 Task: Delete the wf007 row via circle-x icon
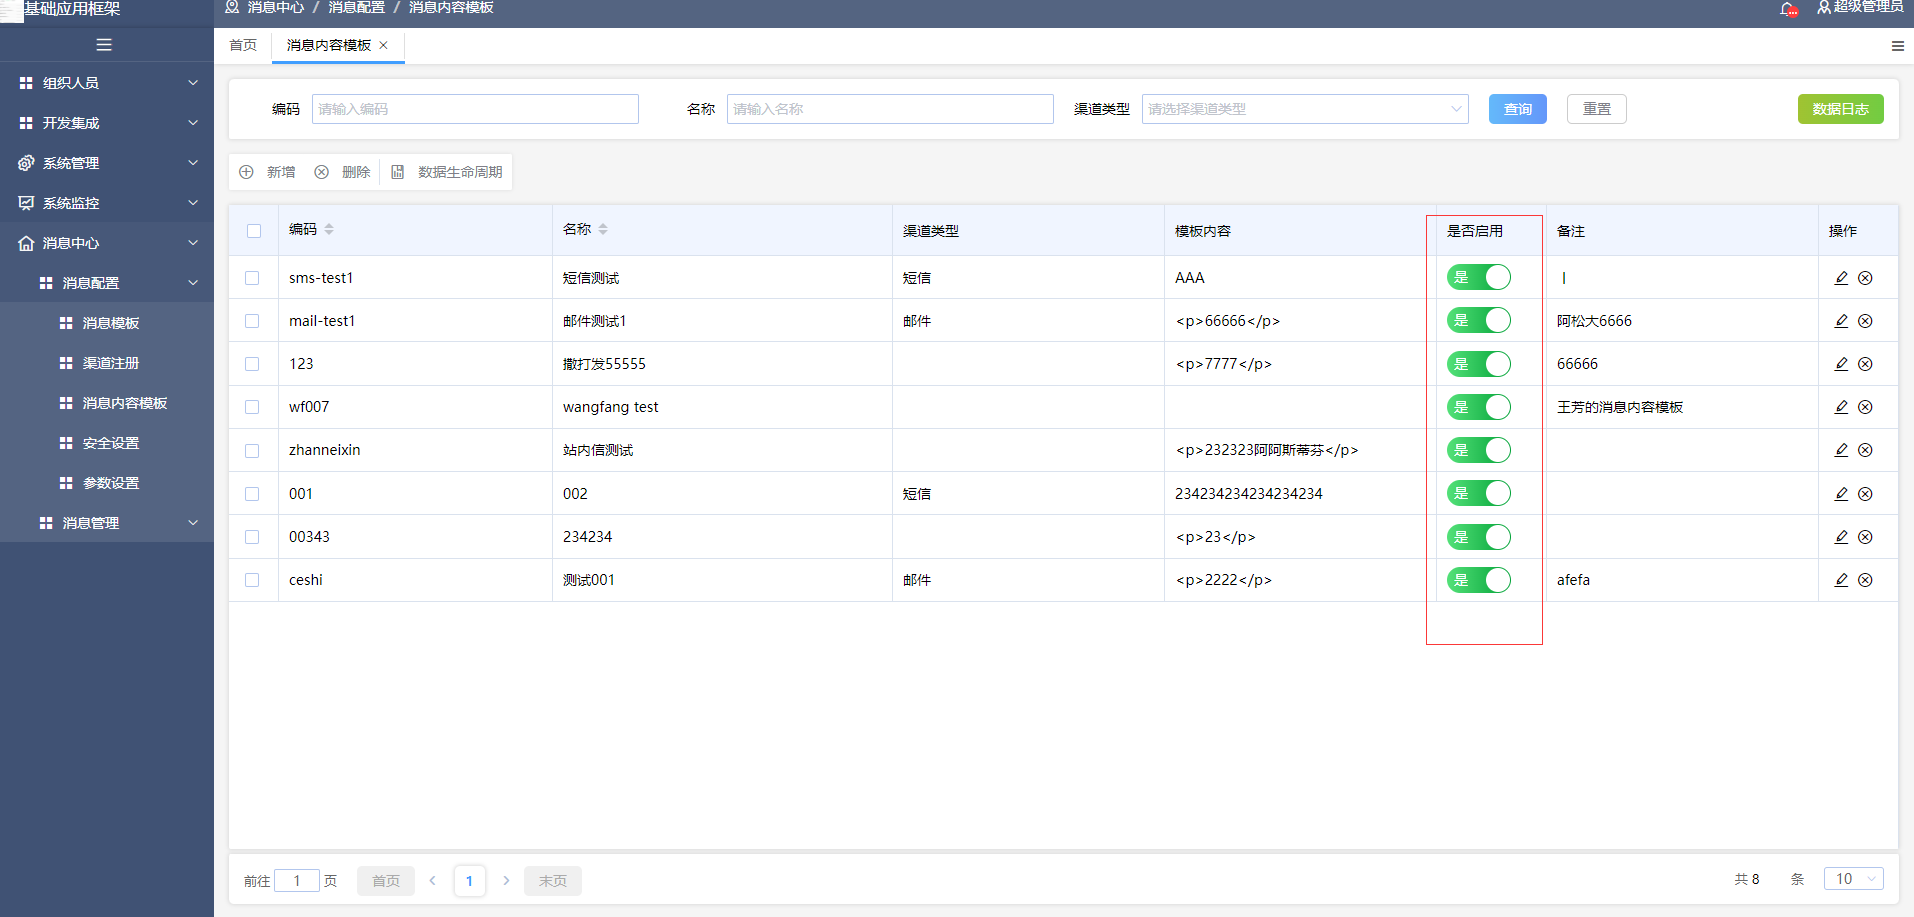coord(1865,407)
